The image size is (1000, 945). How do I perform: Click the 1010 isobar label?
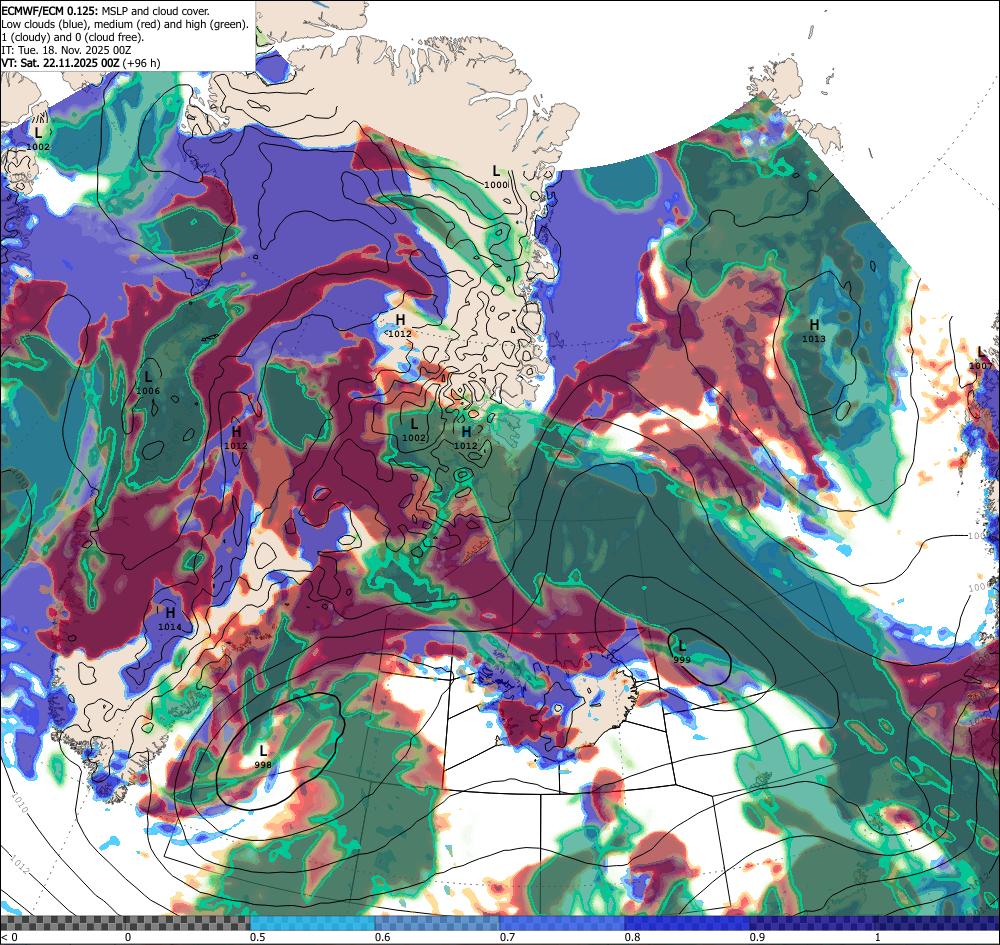click(x=20, y=803)
